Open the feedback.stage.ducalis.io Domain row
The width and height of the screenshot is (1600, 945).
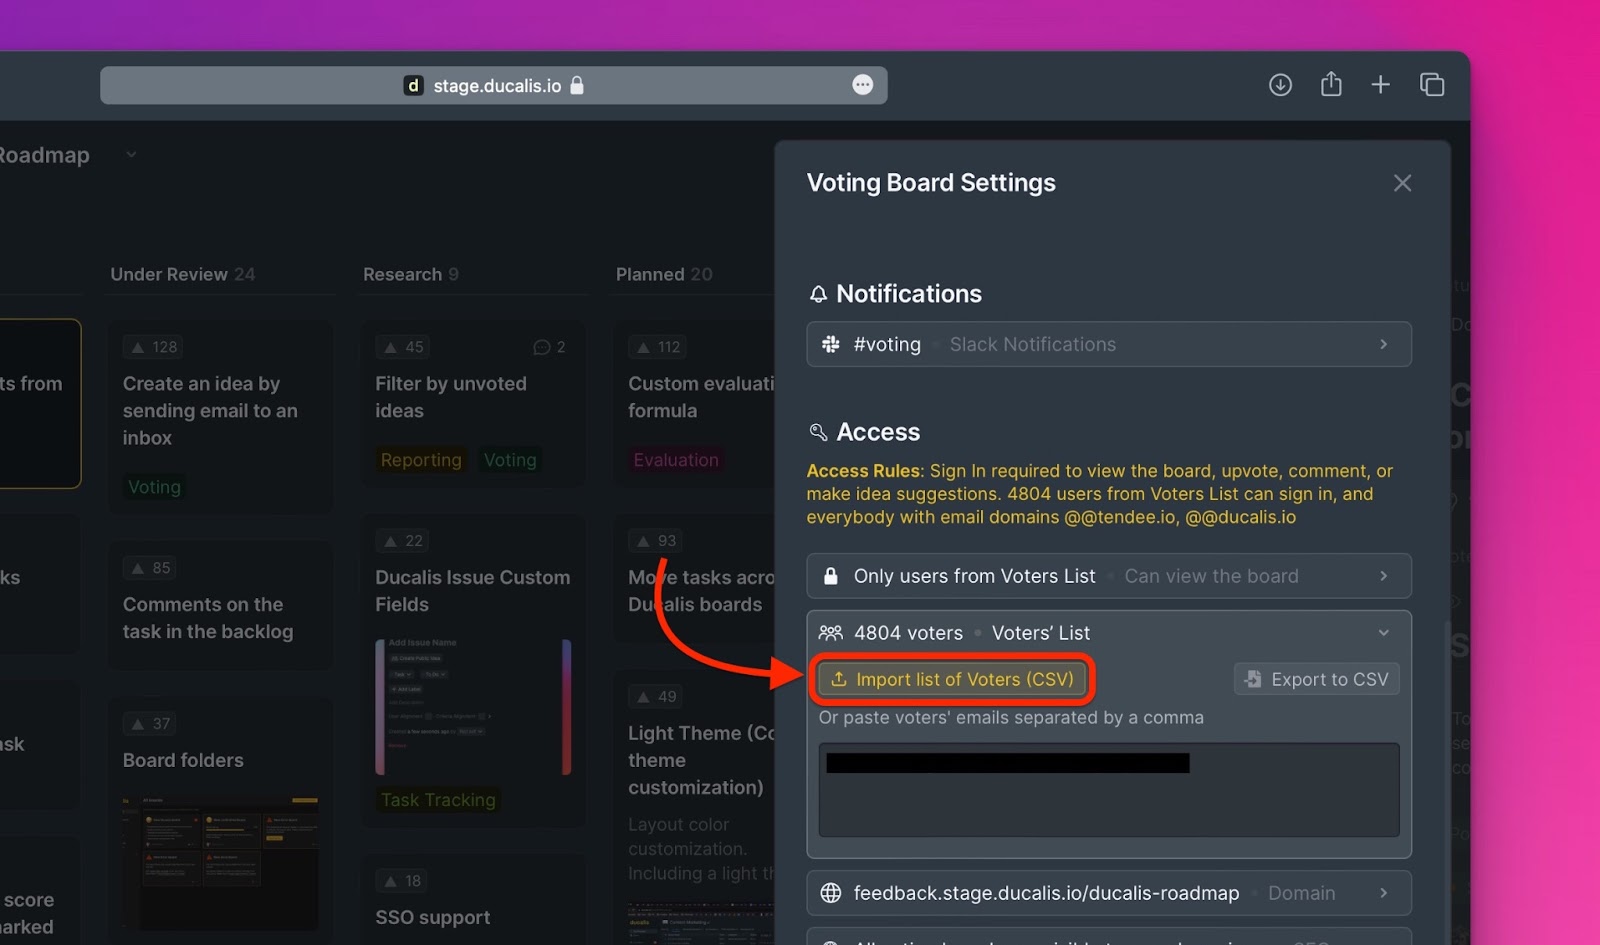click(x=1109, y=893)
